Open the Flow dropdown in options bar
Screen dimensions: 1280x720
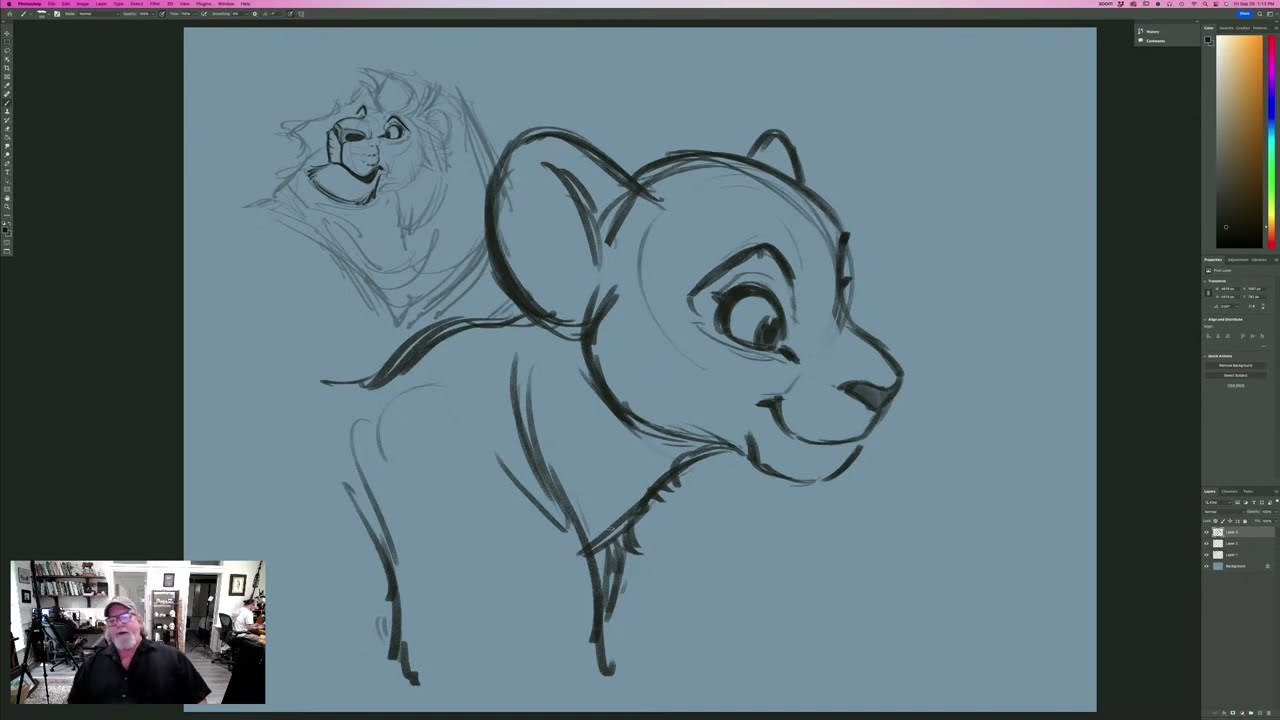(195, 13)
